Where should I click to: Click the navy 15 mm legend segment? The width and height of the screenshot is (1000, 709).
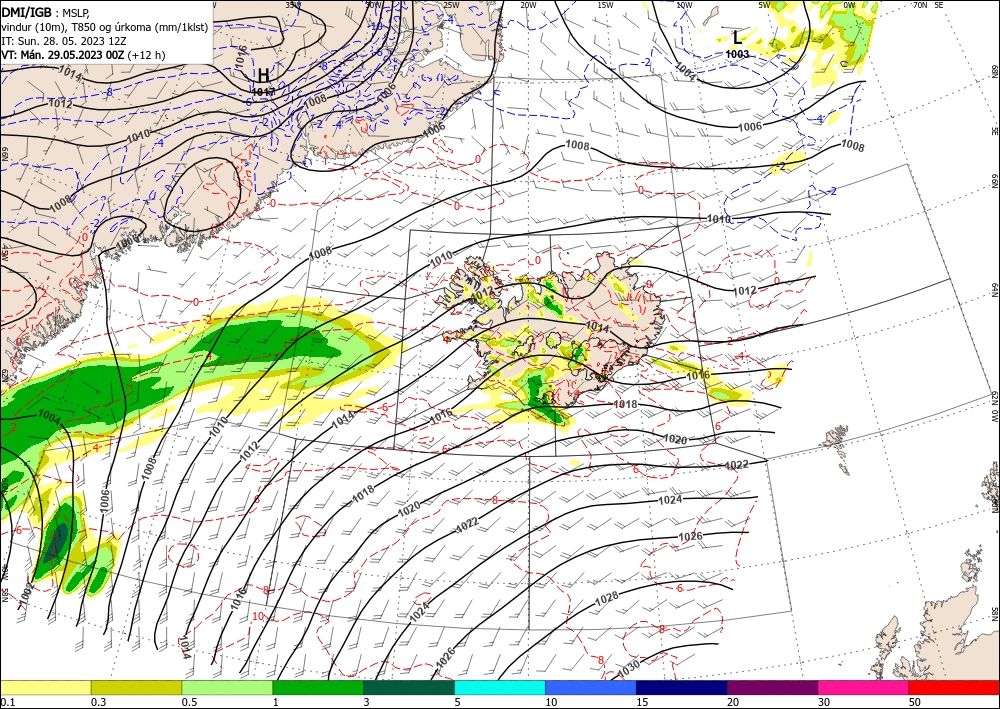(682, 687)
